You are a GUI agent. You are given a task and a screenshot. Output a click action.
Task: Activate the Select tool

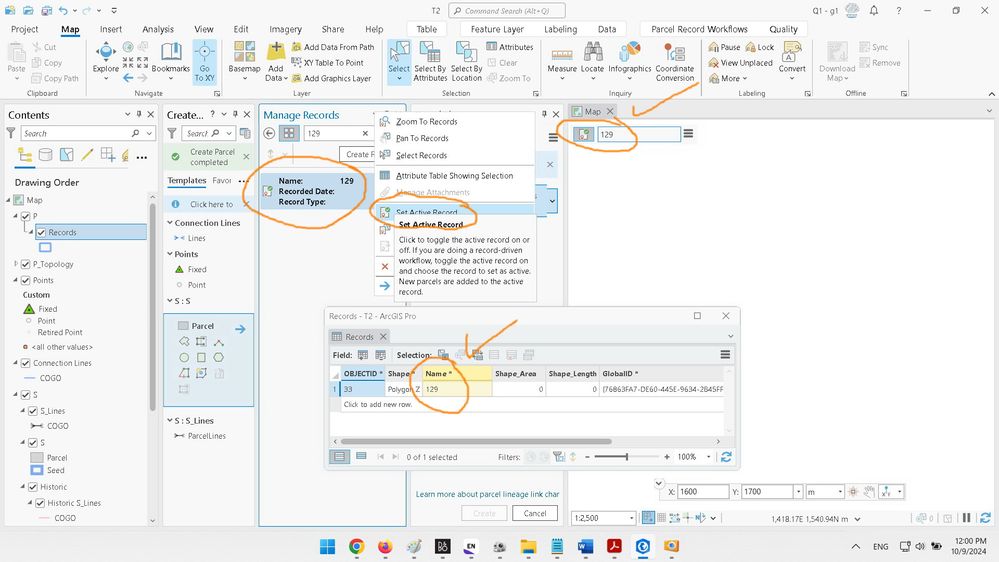(399, 61)
